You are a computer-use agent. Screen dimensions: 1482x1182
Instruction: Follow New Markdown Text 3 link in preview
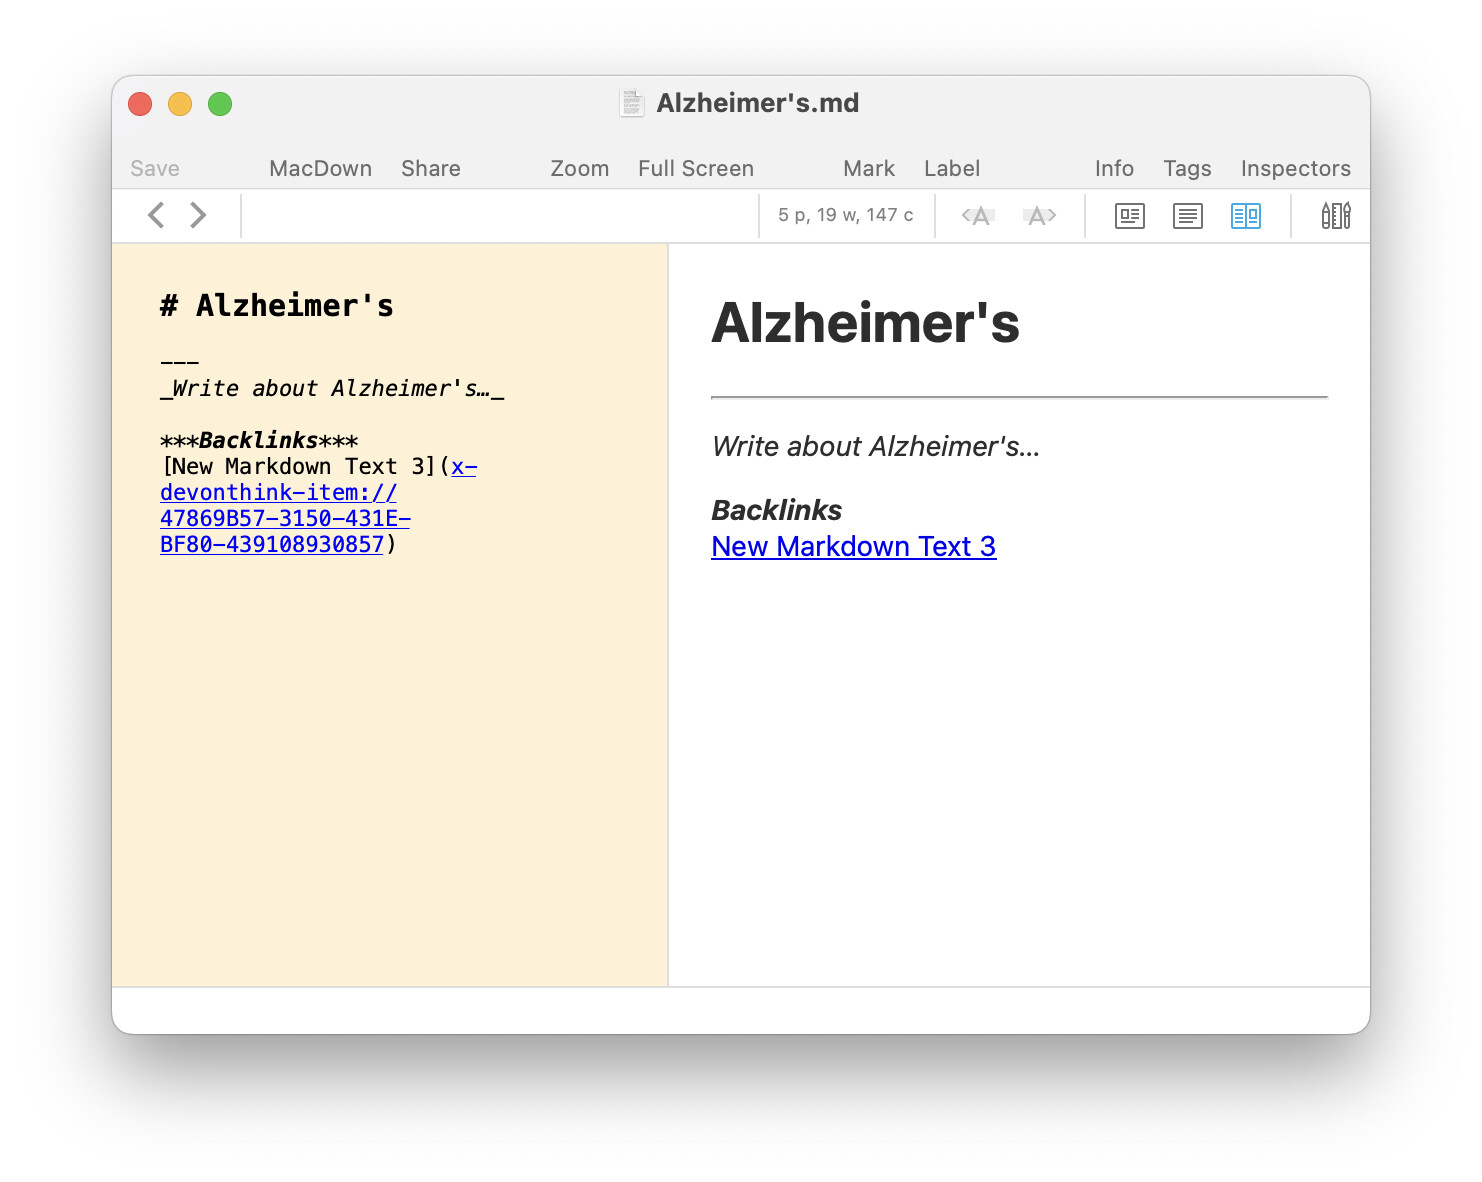point(854,546)
